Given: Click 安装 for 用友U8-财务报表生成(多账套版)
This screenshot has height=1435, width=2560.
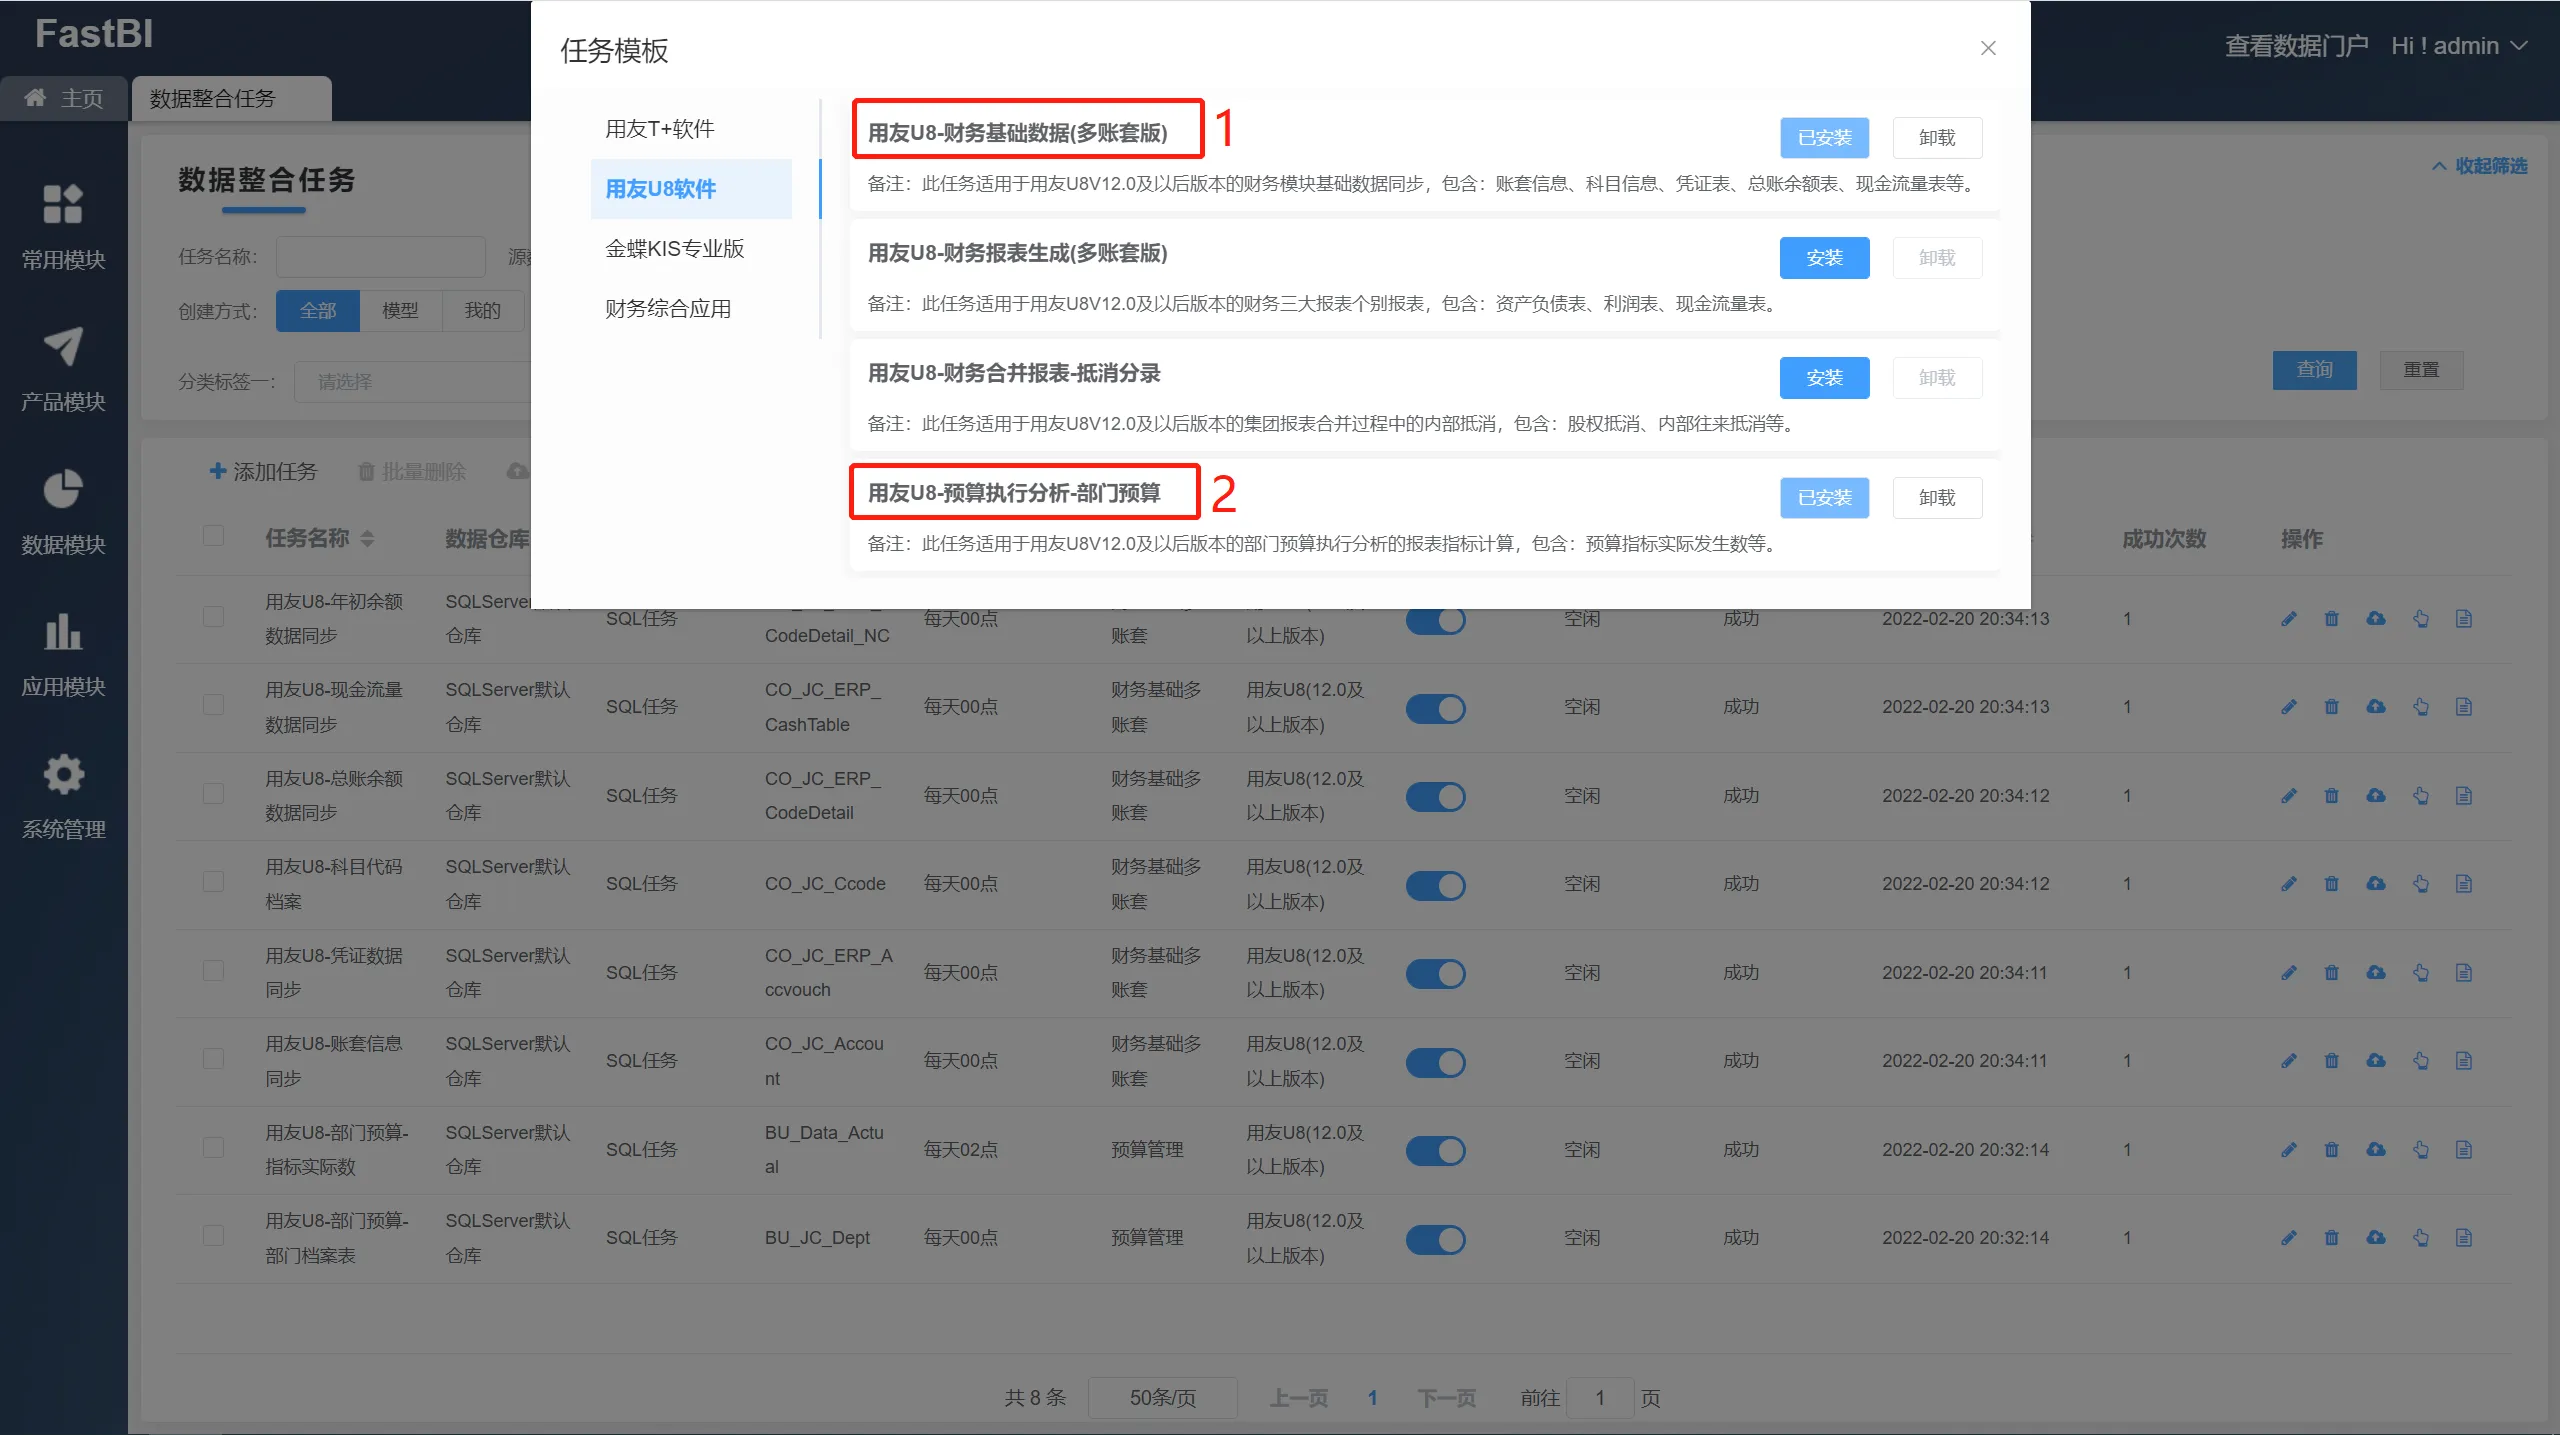Looking at the screenshot, I should (x=1824, y=258).
